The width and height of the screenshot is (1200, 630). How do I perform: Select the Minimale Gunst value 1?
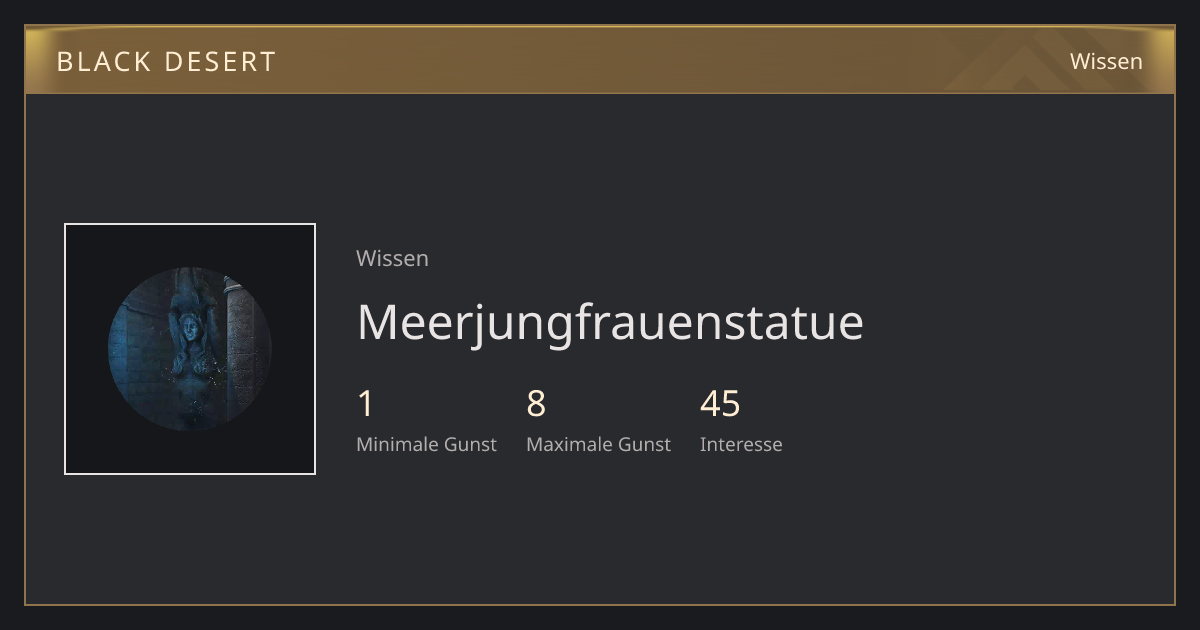[365, 404]
